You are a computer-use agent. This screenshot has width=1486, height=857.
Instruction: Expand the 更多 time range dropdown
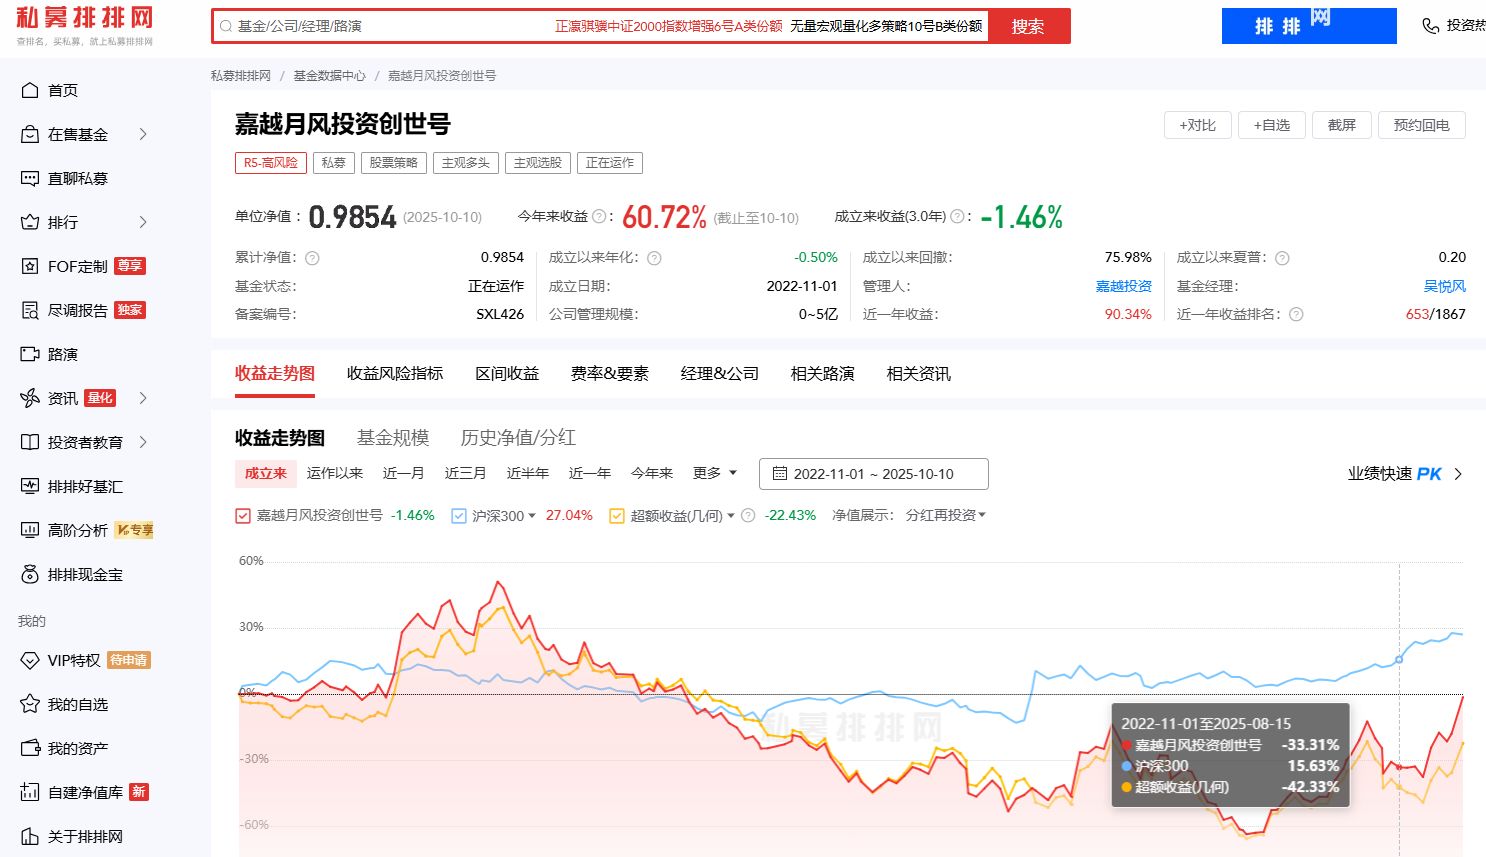(715, 473)
